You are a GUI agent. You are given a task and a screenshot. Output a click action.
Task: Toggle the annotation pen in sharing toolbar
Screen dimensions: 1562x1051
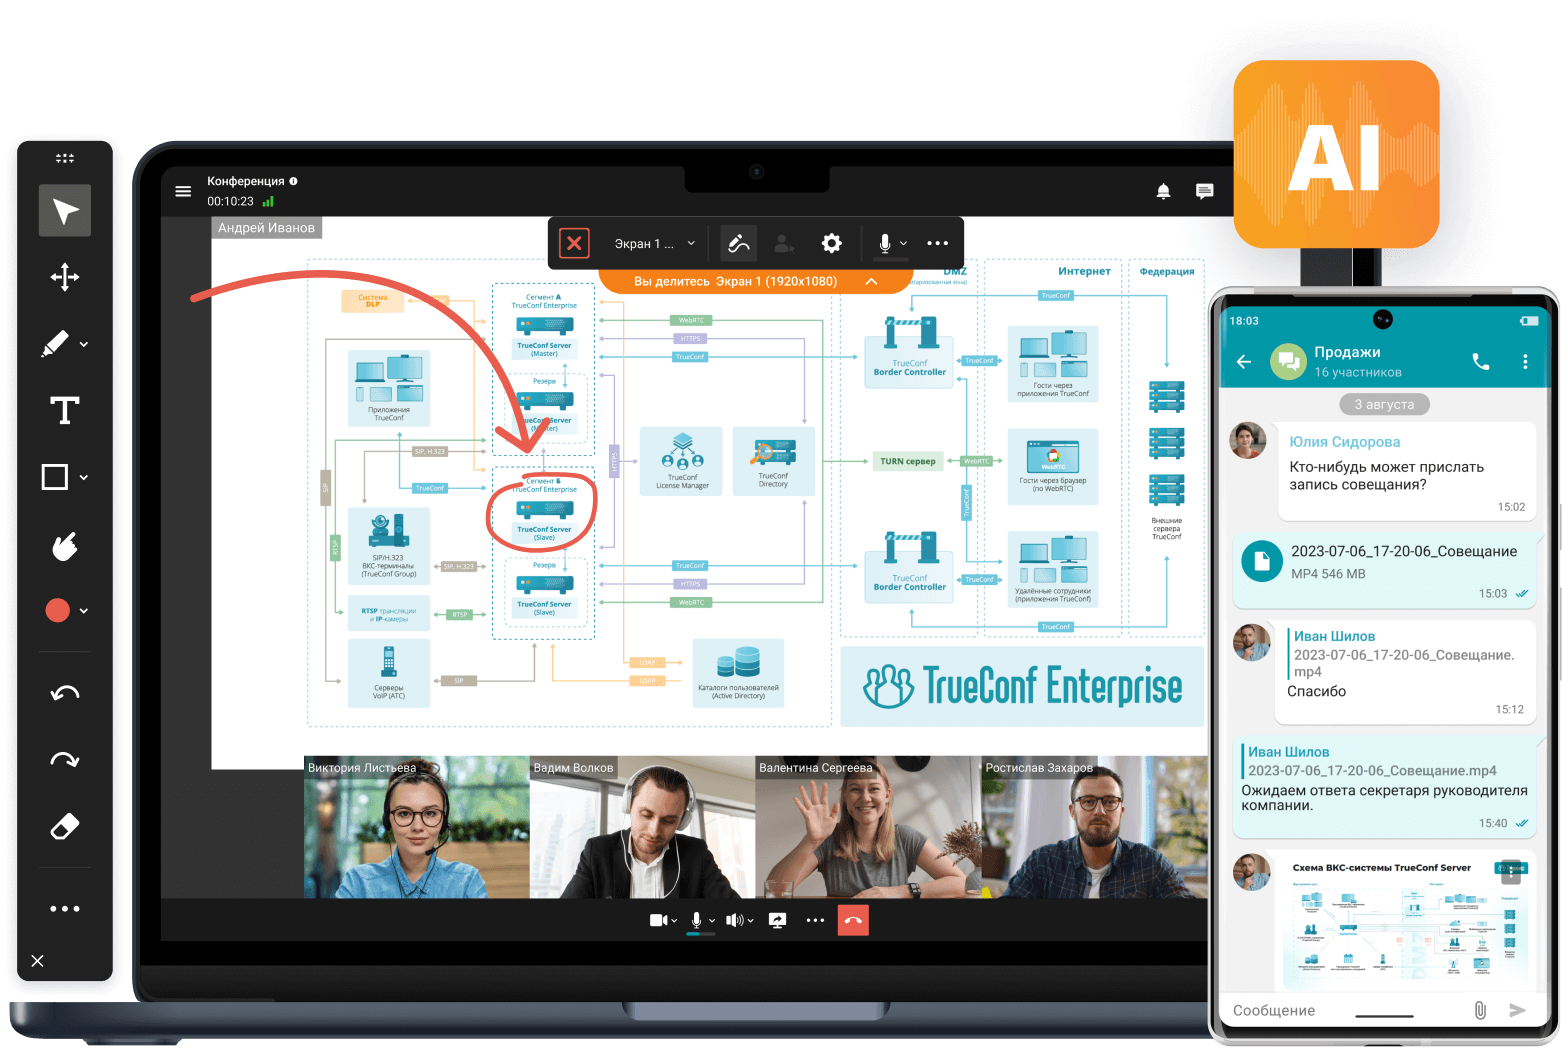pos(738,243)
